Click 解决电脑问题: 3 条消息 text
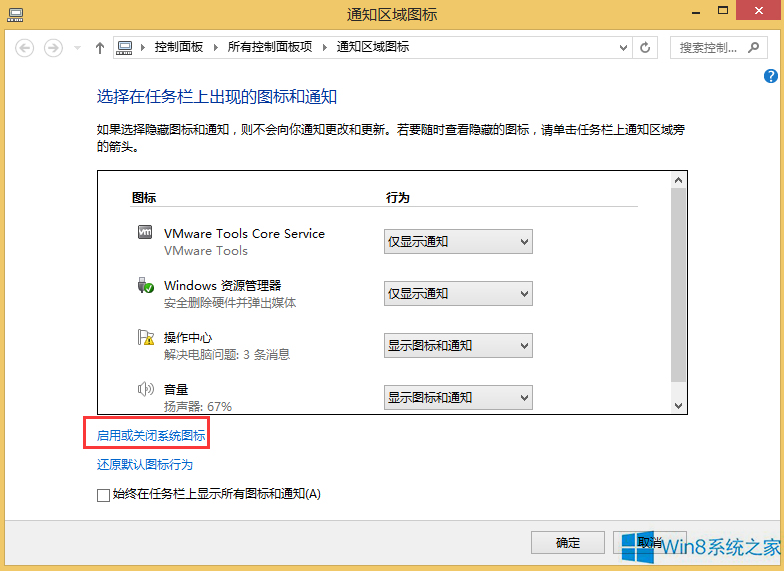The height and width of the screenshot is (571, 784). pyautogui.click(x=227, y=354)
